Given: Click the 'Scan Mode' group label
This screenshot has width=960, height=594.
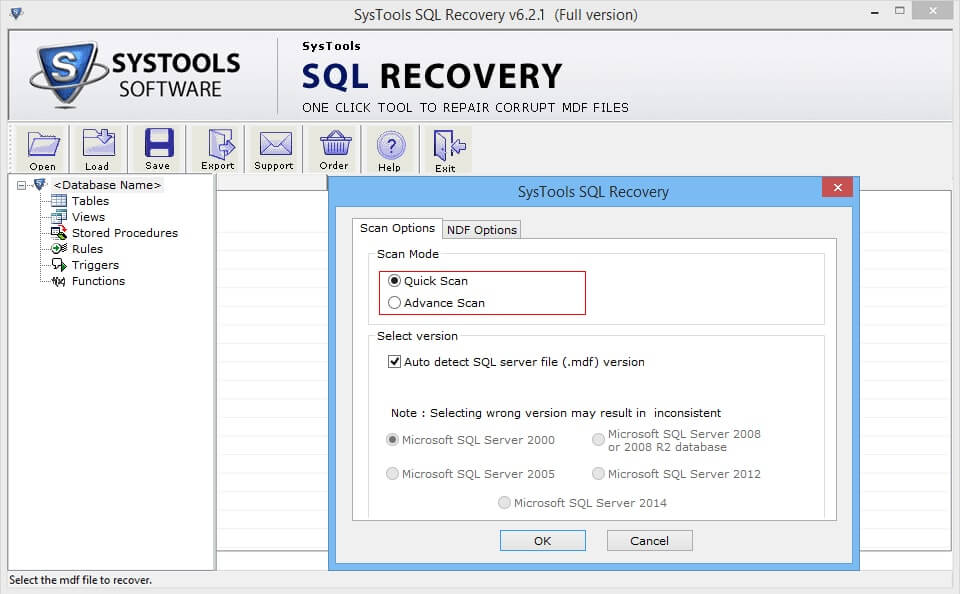Looking at the screenshot, I should point(408,254).
